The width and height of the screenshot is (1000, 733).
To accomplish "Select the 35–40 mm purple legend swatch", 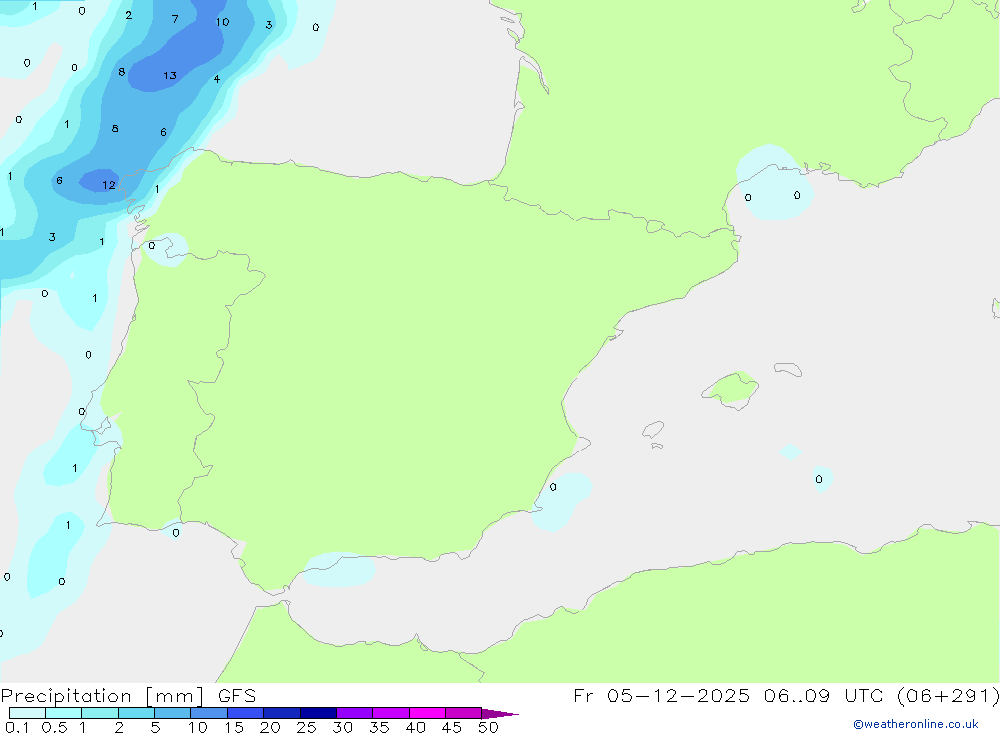I will tap(391, 713).
